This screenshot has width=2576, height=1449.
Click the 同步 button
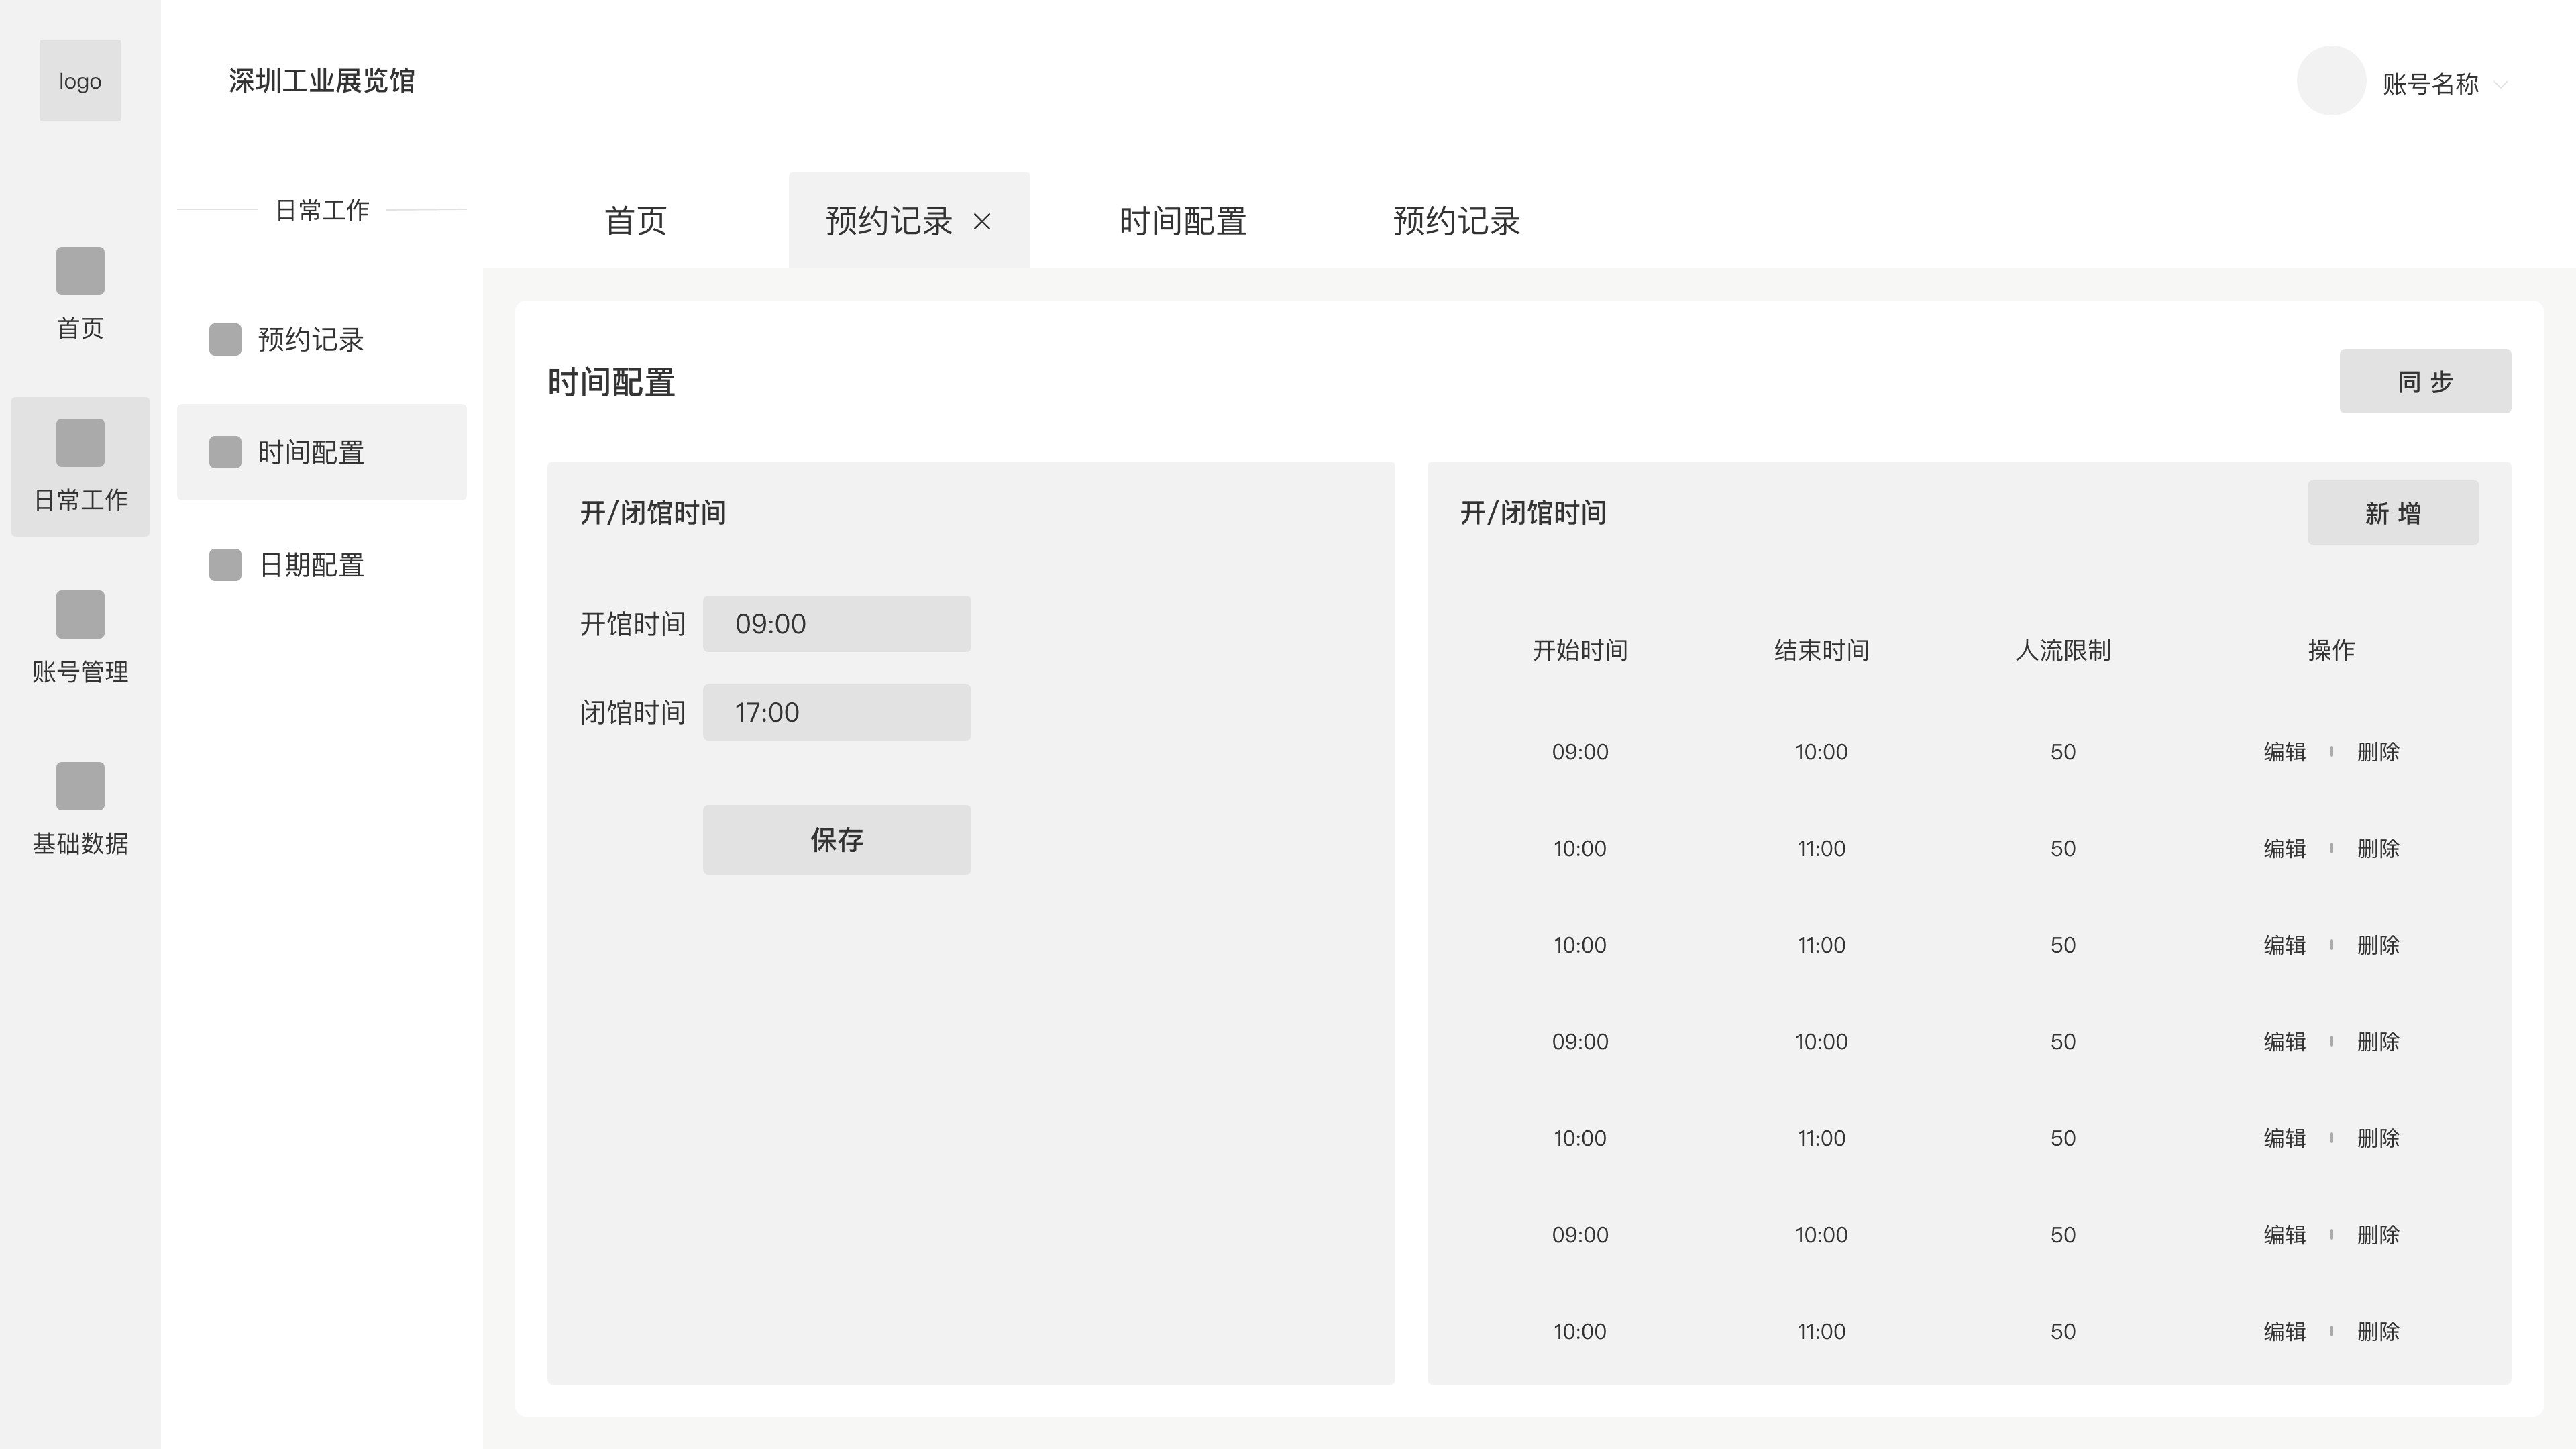(x=2425, y=381)
